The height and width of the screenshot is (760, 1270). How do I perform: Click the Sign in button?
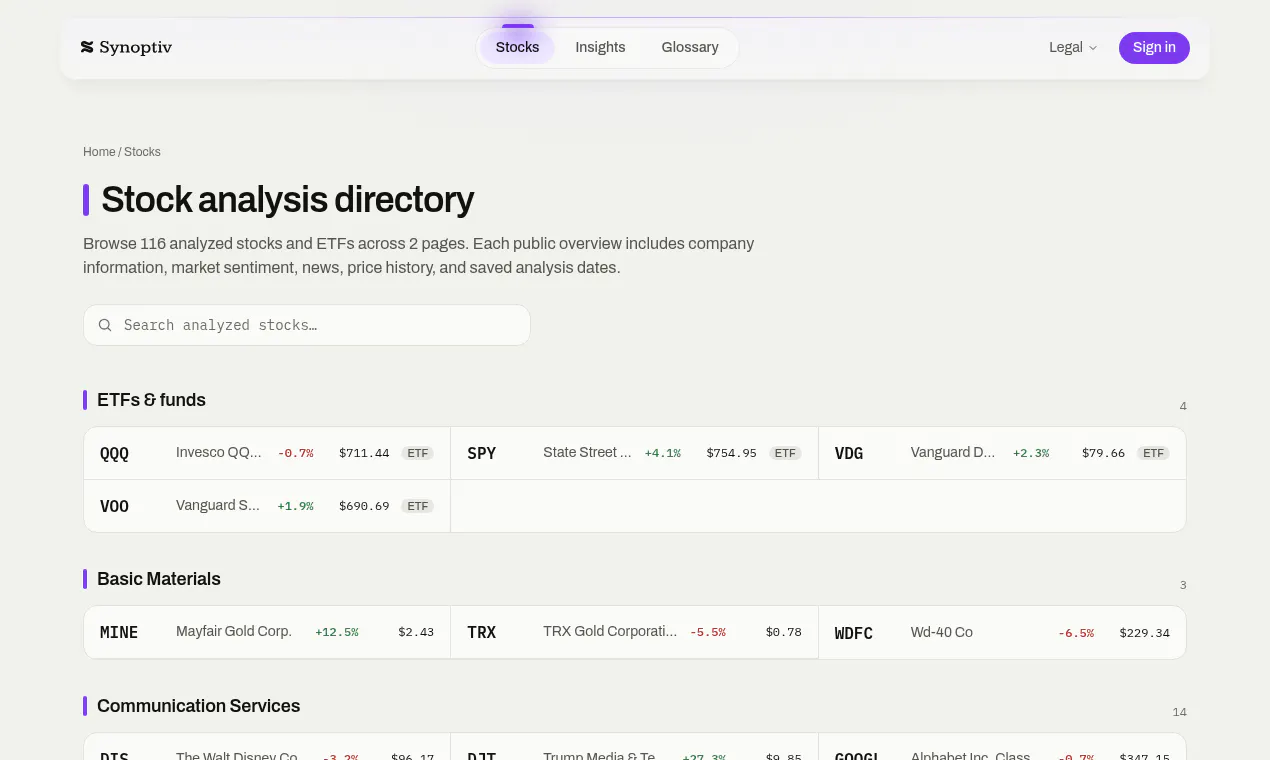click(1154, 47)
